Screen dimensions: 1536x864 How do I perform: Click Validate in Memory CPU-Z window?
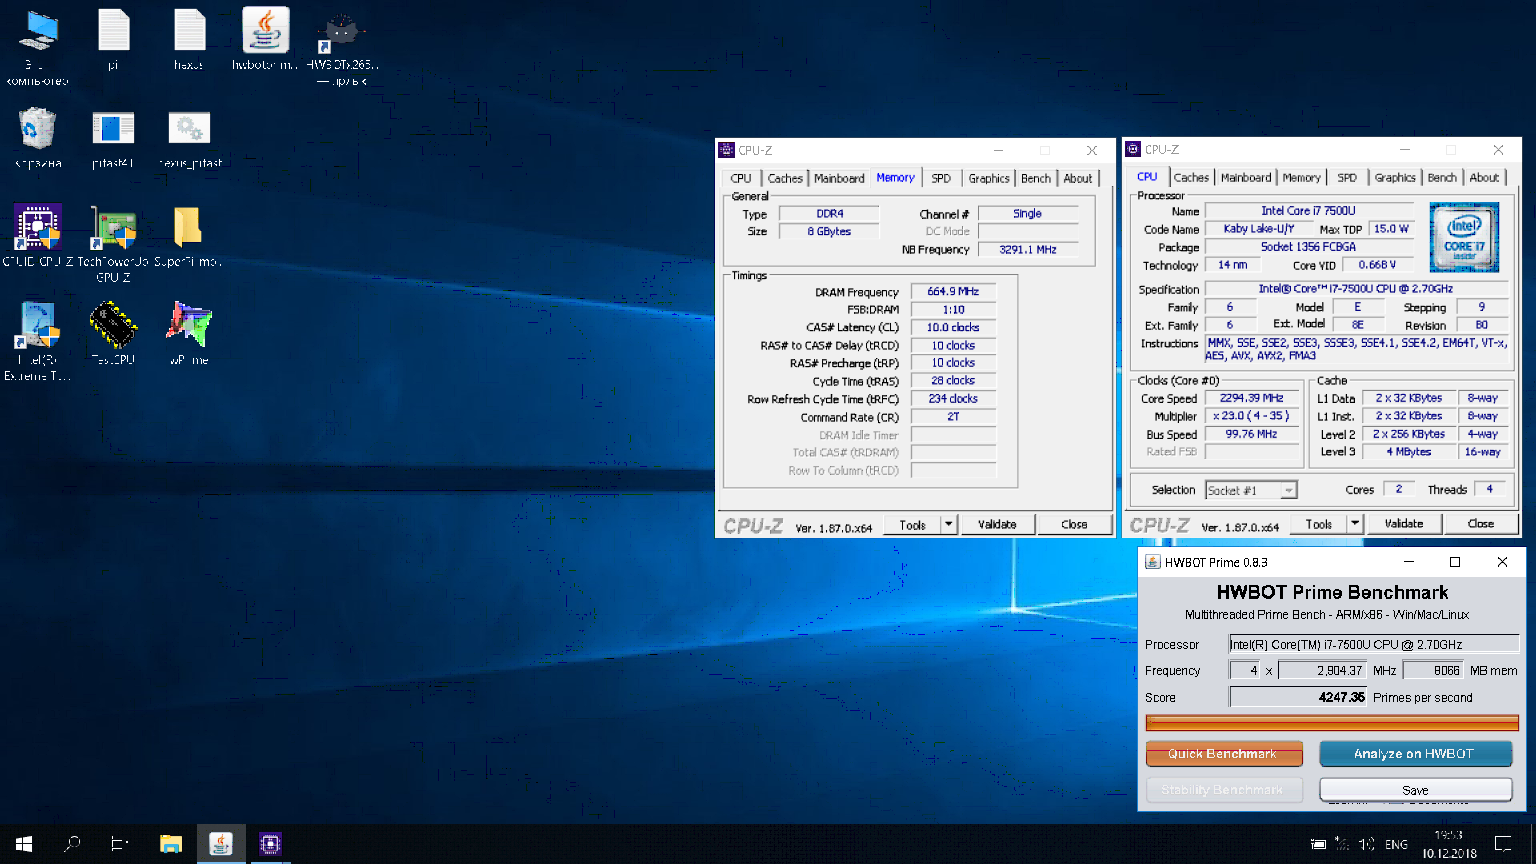pyautogui.click(x=997, y=524)
